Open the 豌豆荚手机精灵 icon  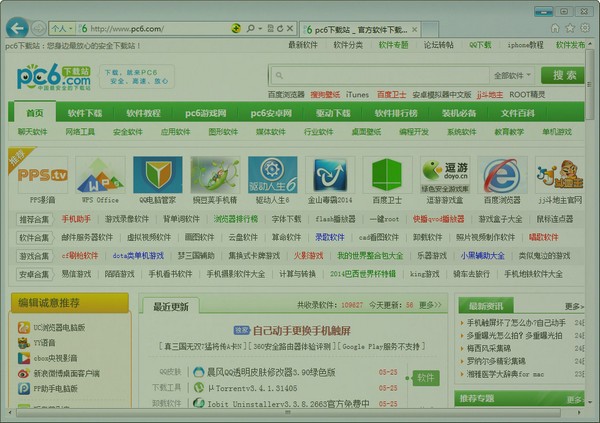click(215, 175)
